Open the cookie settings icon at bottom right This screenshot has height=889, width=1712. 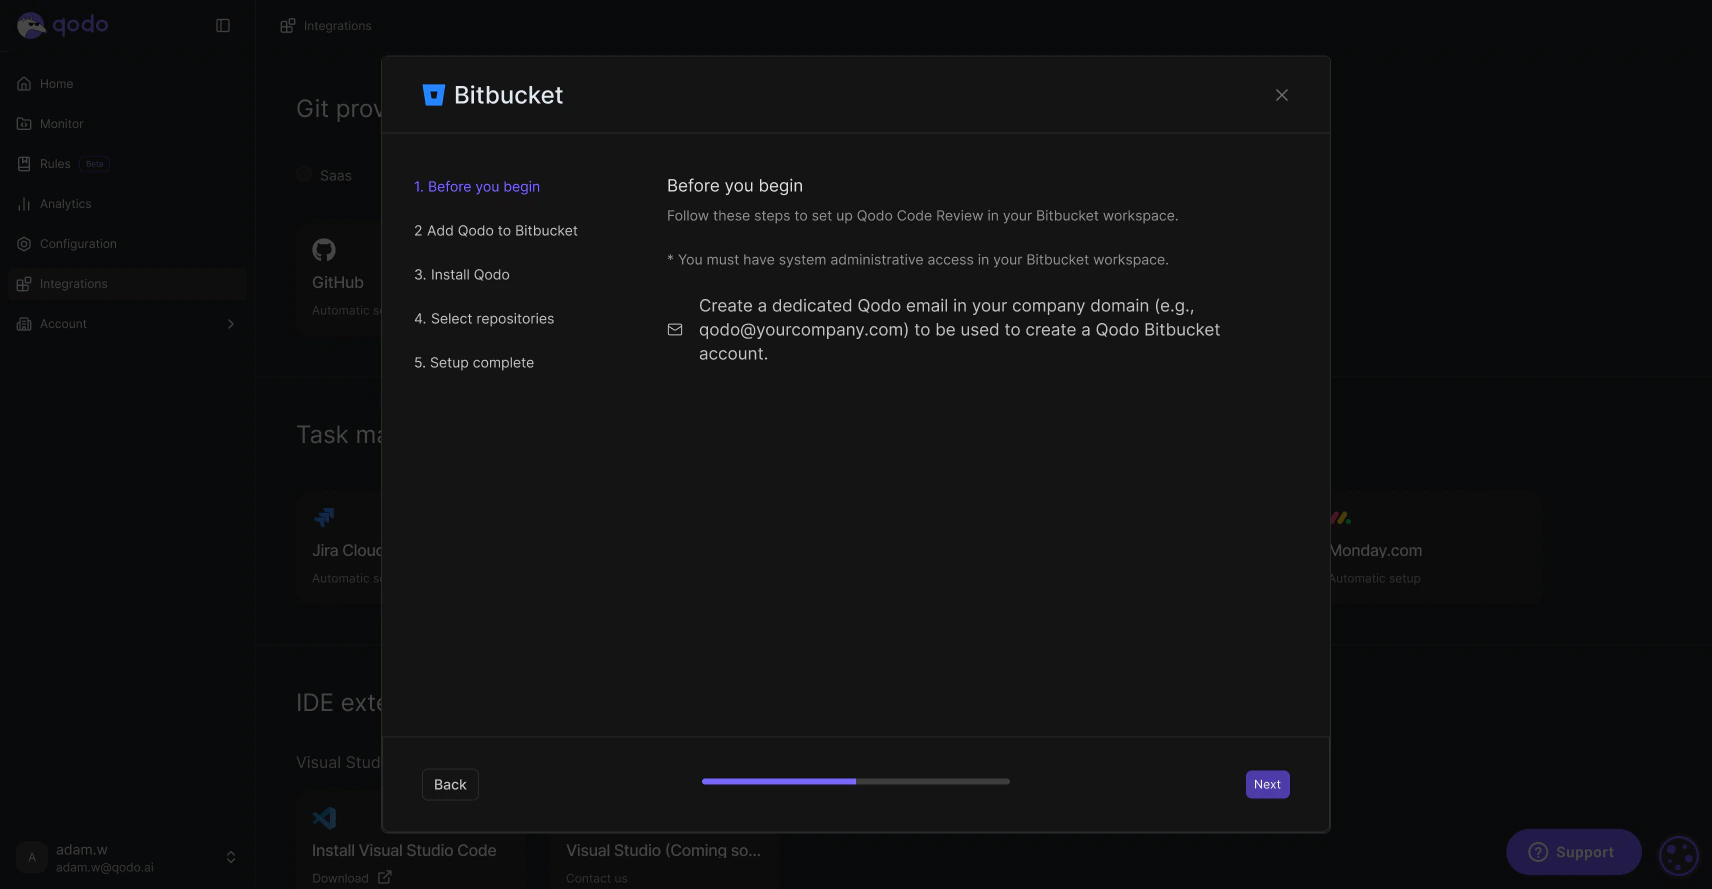(1679, 856)
